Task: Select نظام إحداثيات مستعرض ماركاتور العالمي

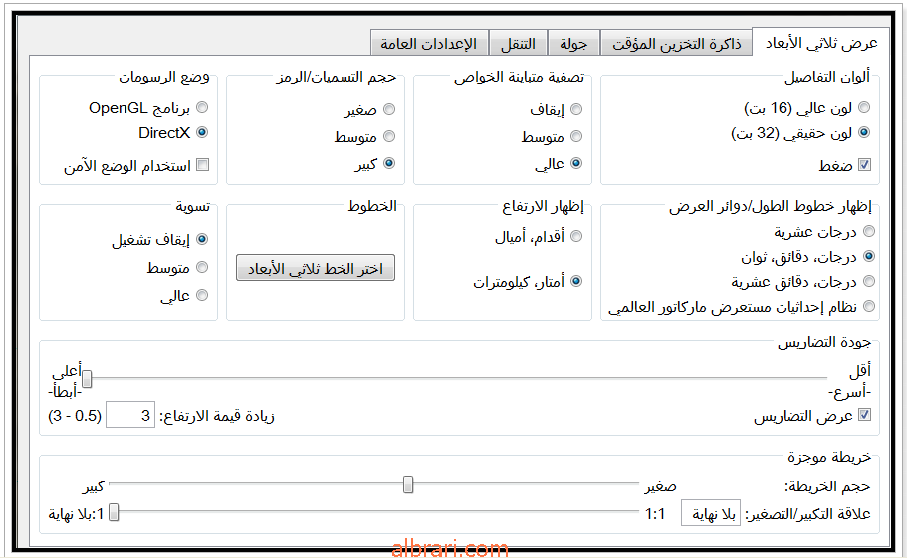Action: 869,306
